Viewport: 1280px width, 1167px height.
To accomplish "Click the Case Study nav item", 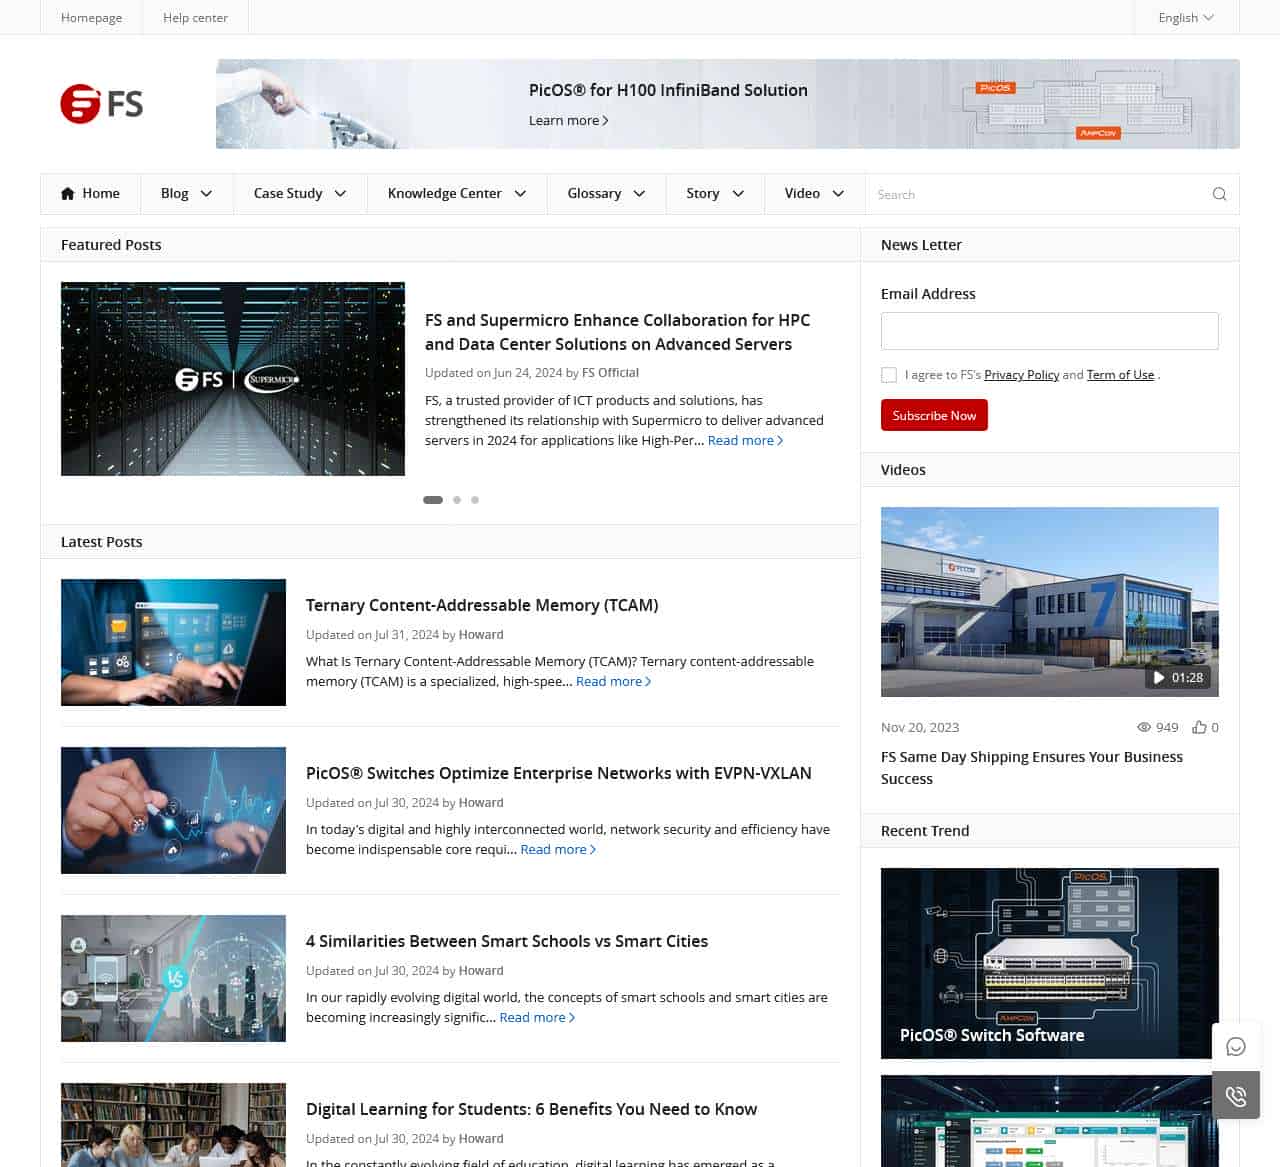I will (288, 194).
